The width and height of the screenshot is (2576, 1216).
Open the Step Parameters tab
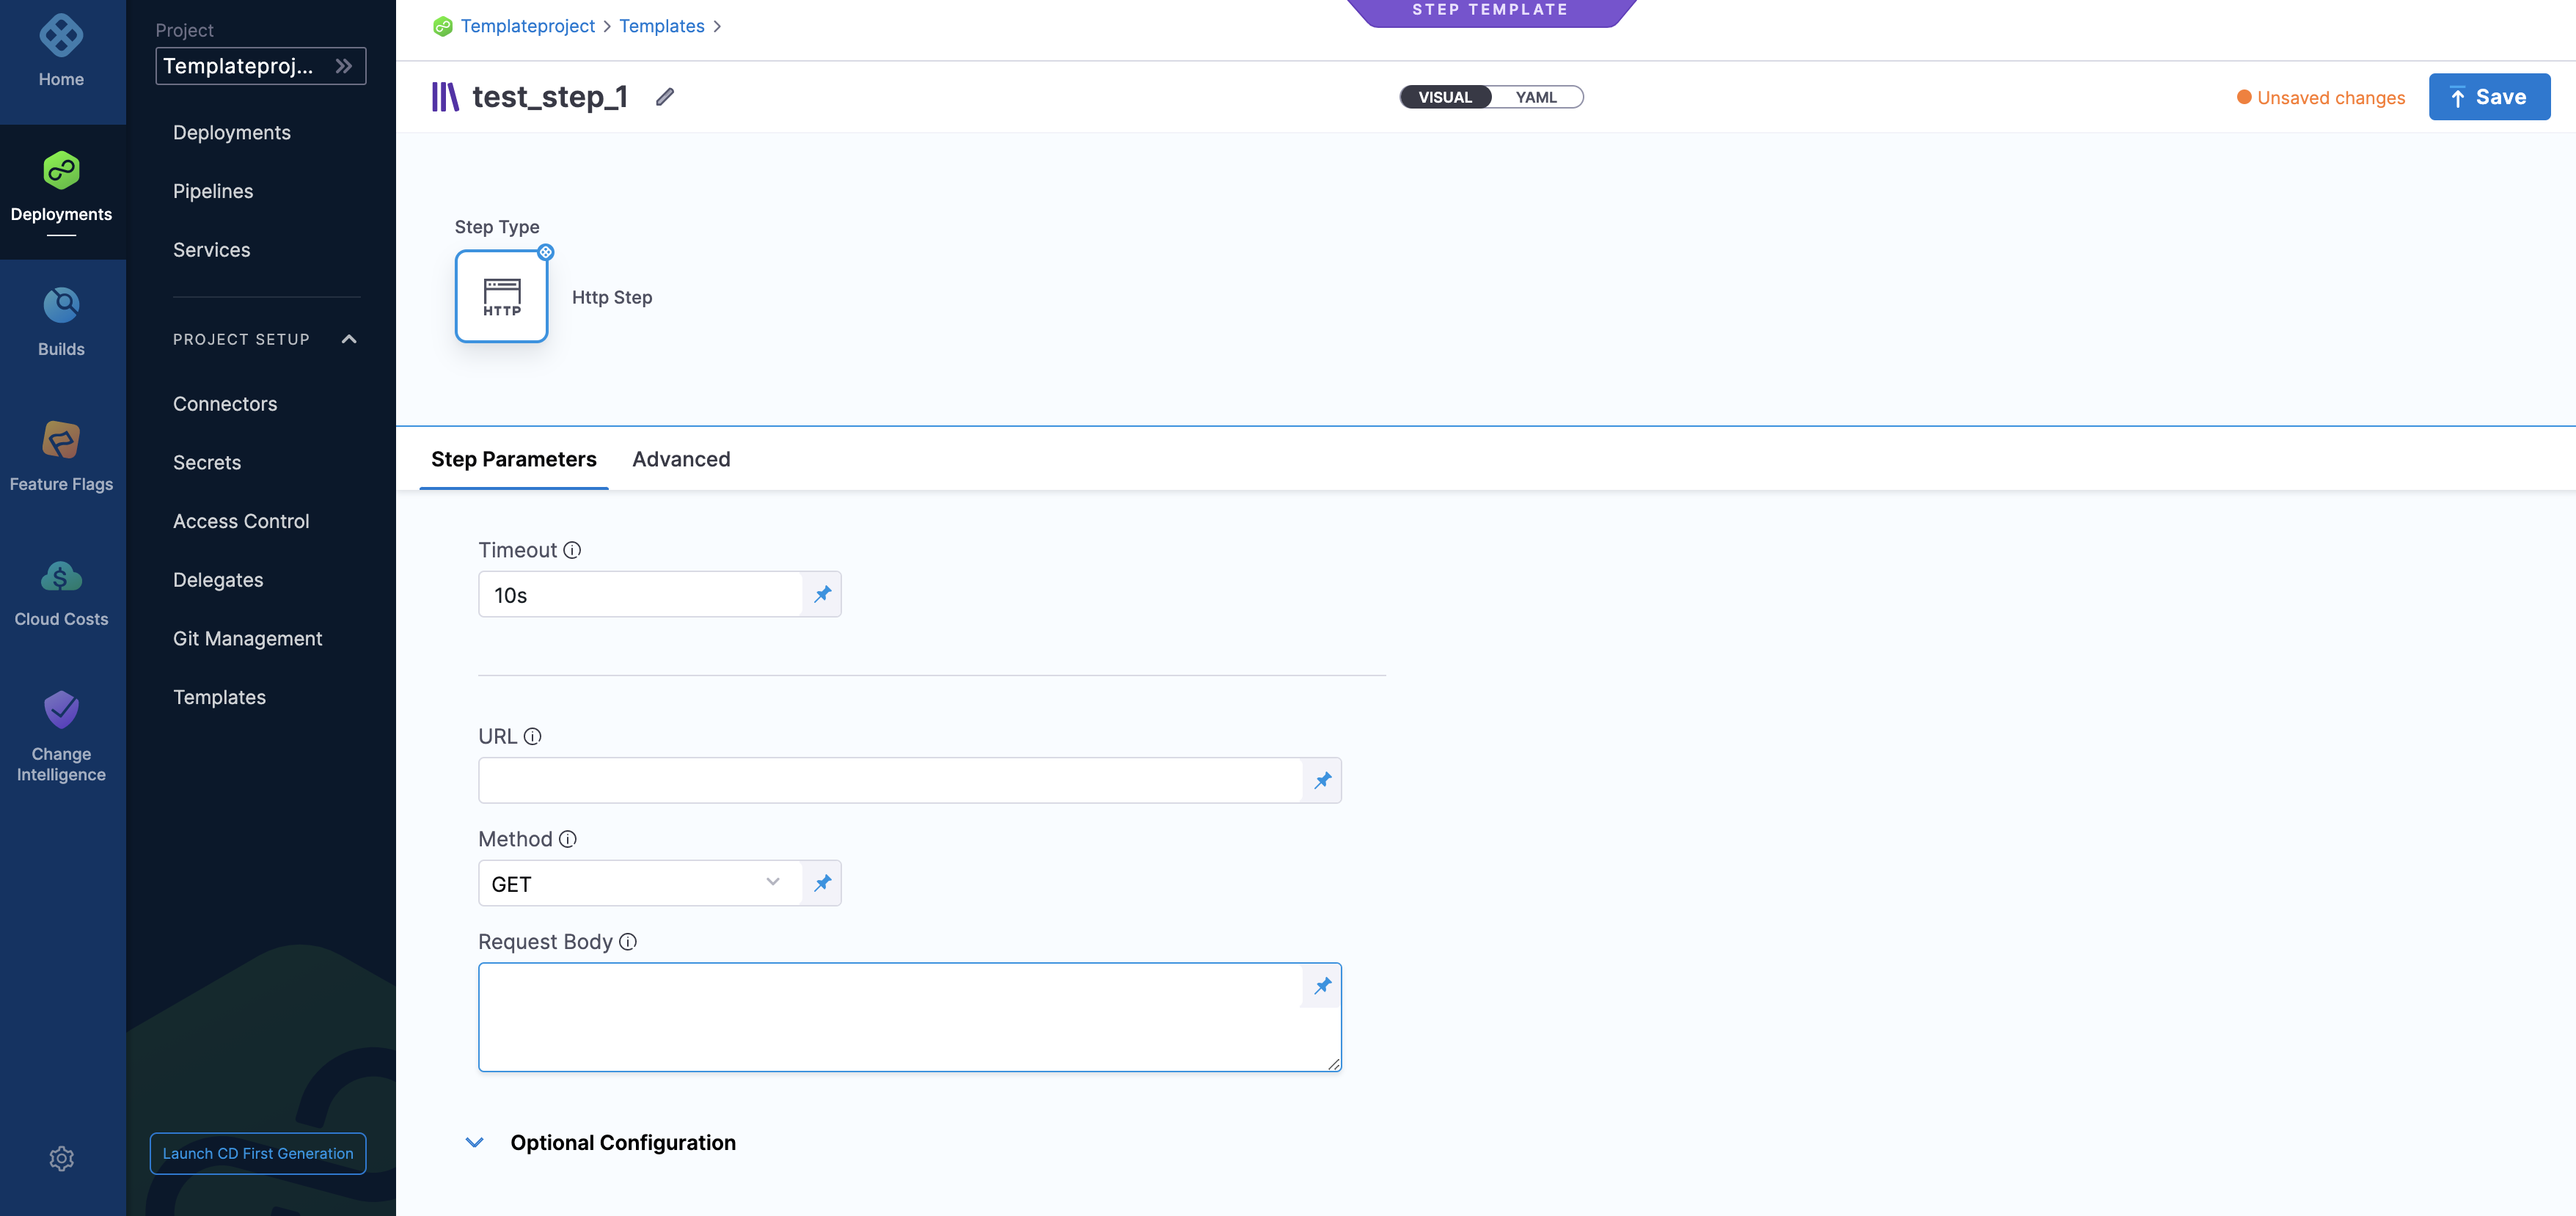pos(514,459)
